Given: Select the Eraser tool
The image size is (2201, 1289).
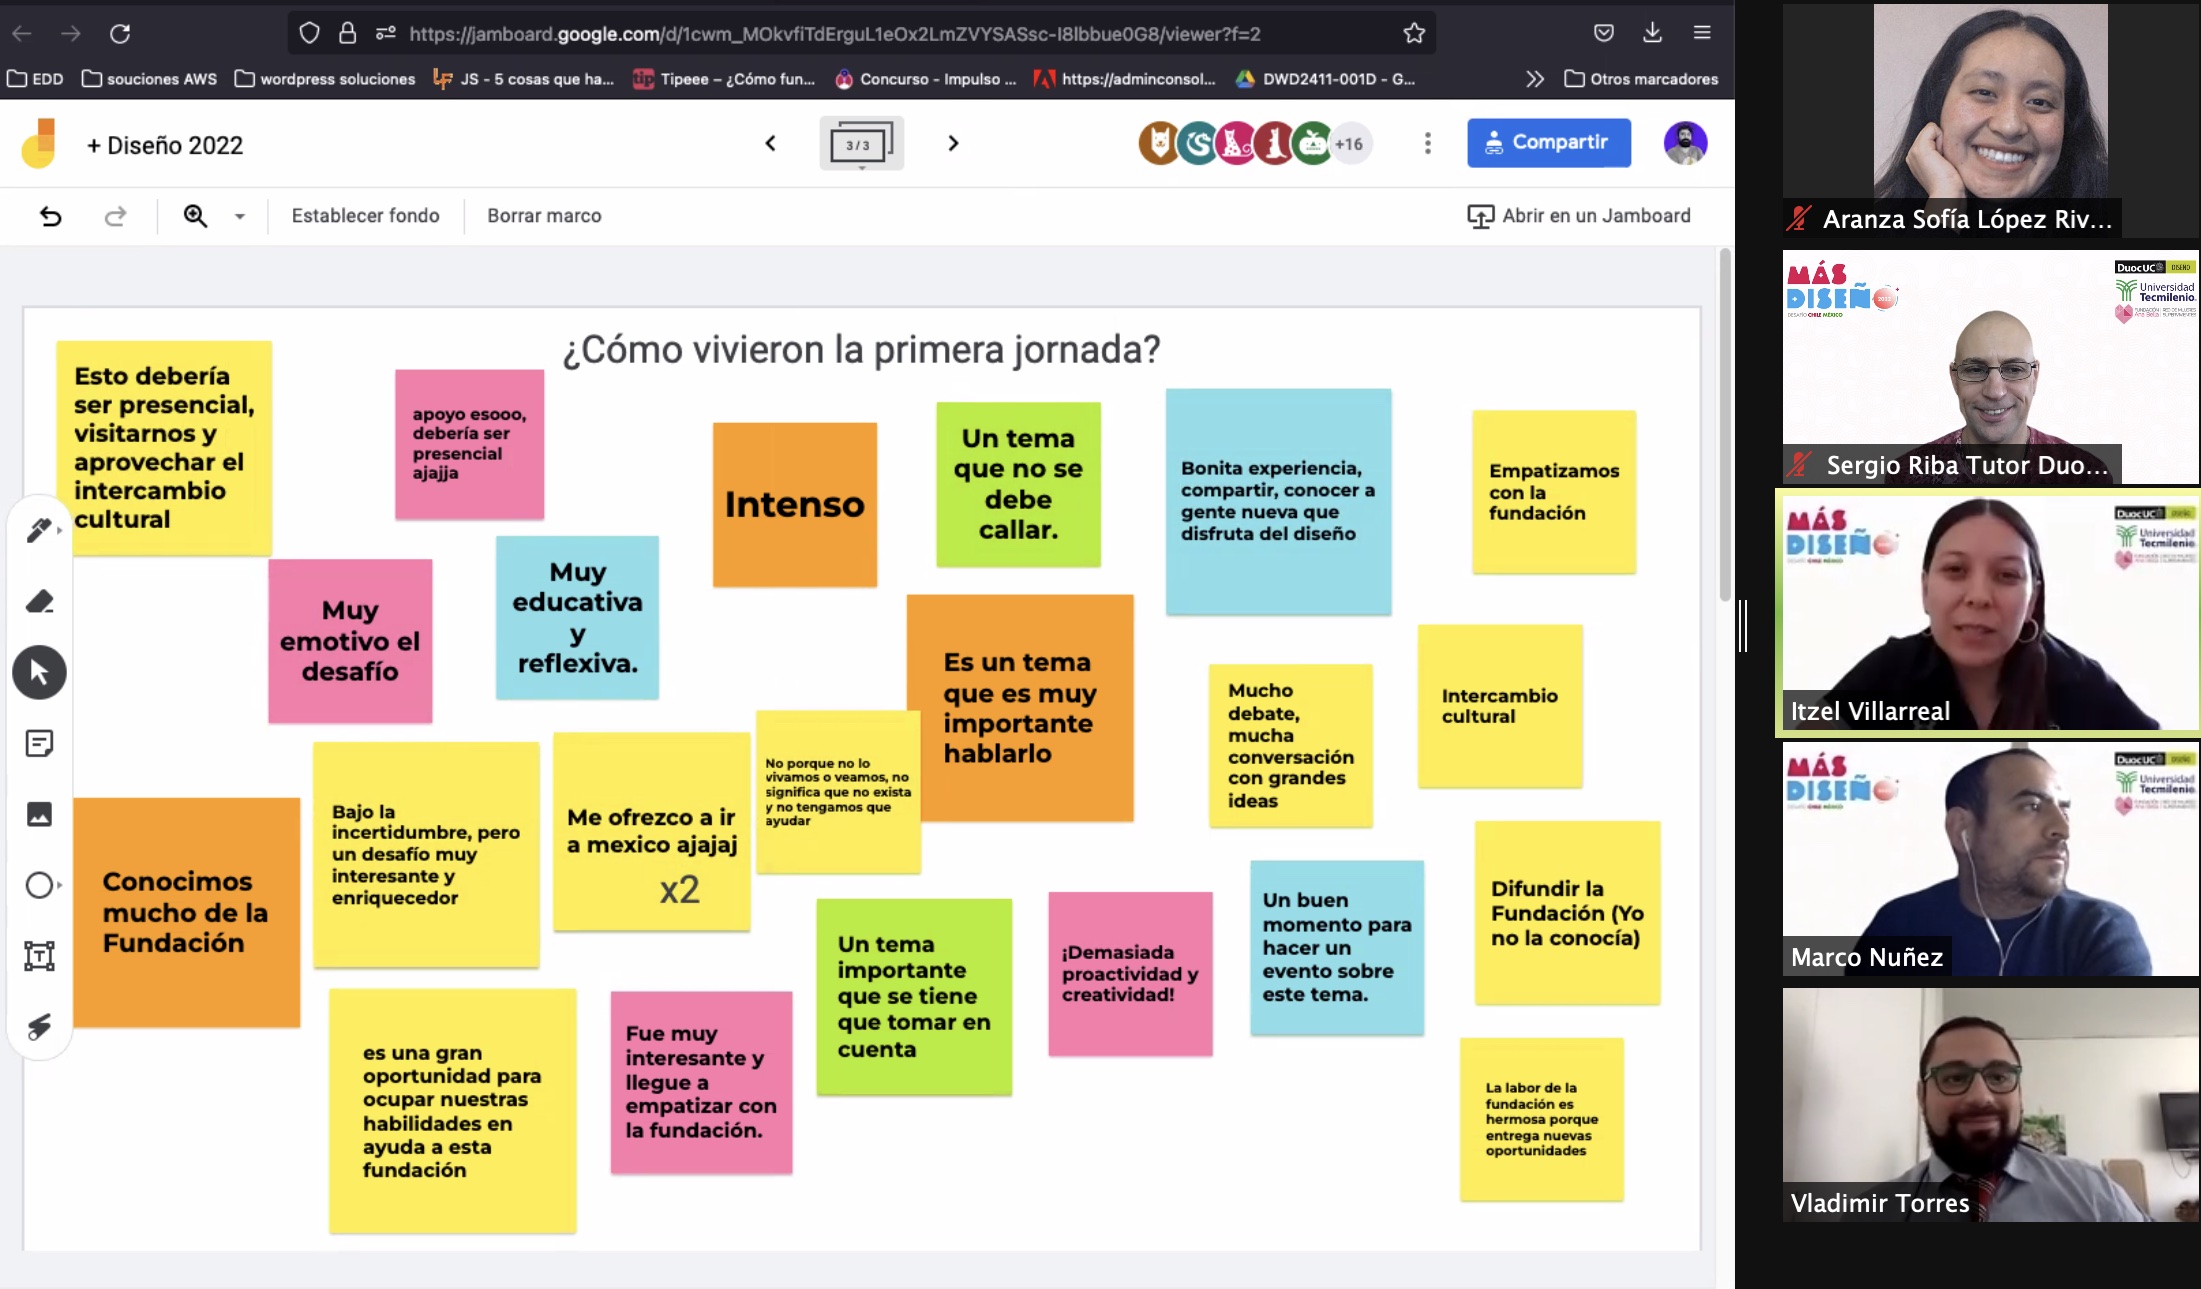Looking at the screenshot, I should (40, 601).
